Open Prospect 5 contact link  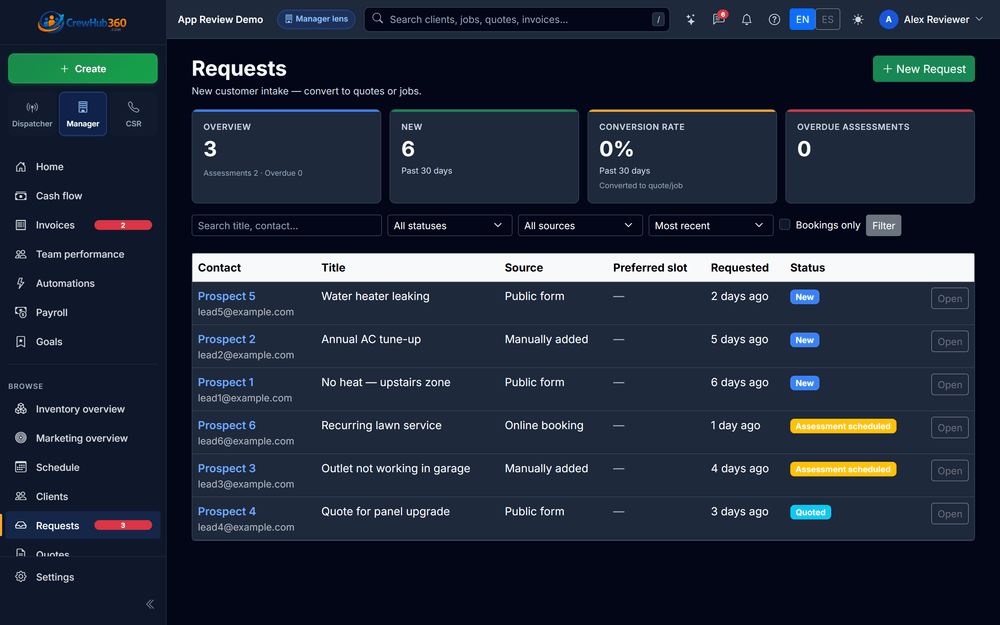(x=226, y=296)
